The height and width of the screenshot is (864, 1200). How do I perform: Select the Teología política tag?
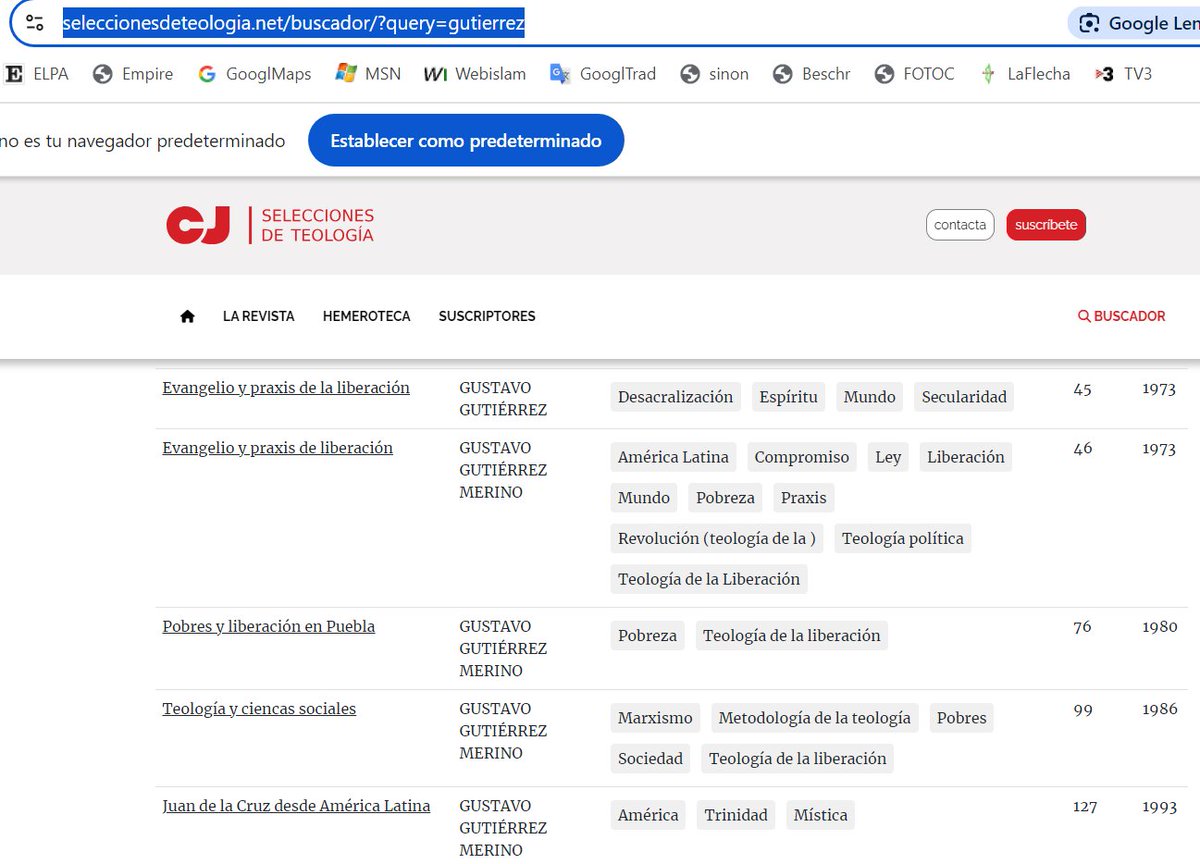pos(903,538)
